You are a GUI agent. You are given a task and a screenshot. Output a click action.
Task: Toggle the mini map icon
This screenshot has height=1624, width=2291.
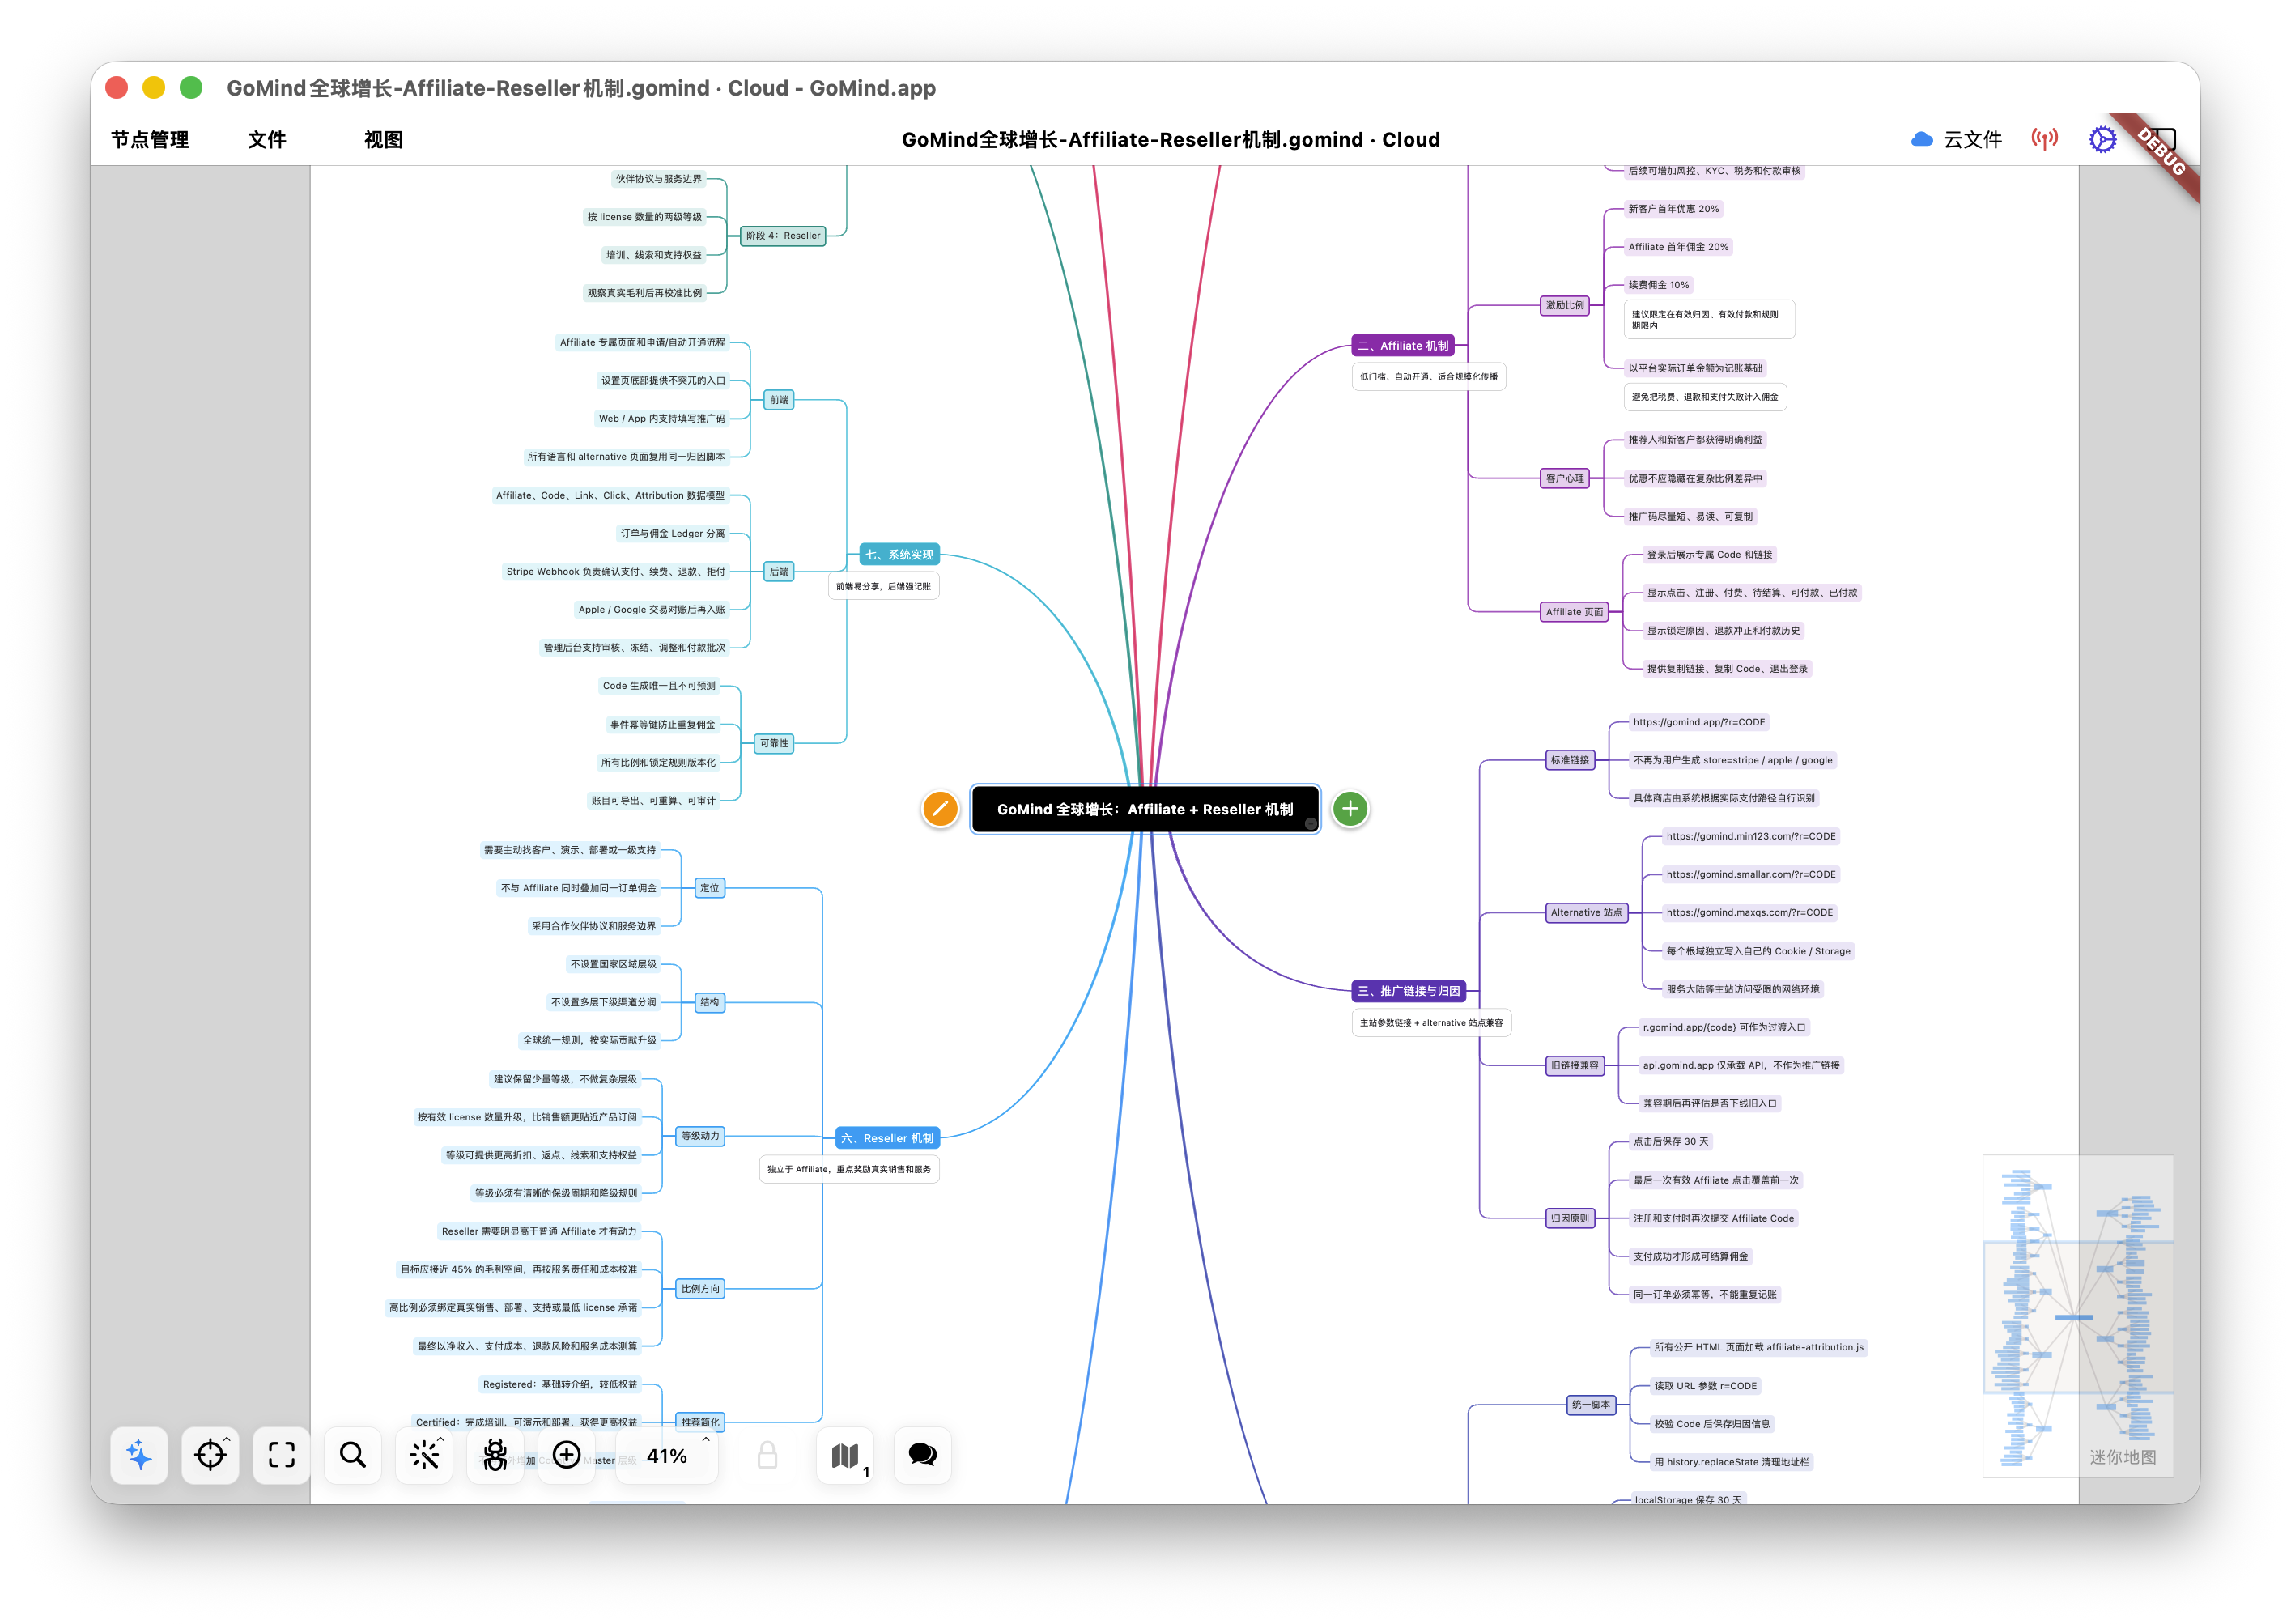click(x=846, y=1455)
